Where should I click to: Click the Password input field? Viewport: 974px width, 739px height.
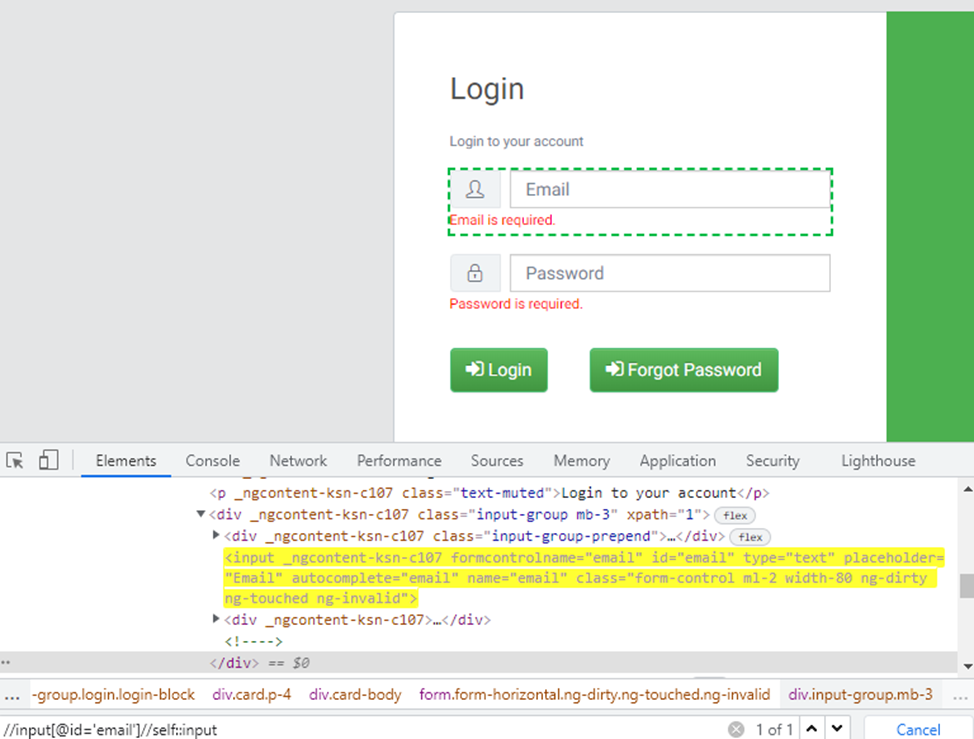point(670,273)
